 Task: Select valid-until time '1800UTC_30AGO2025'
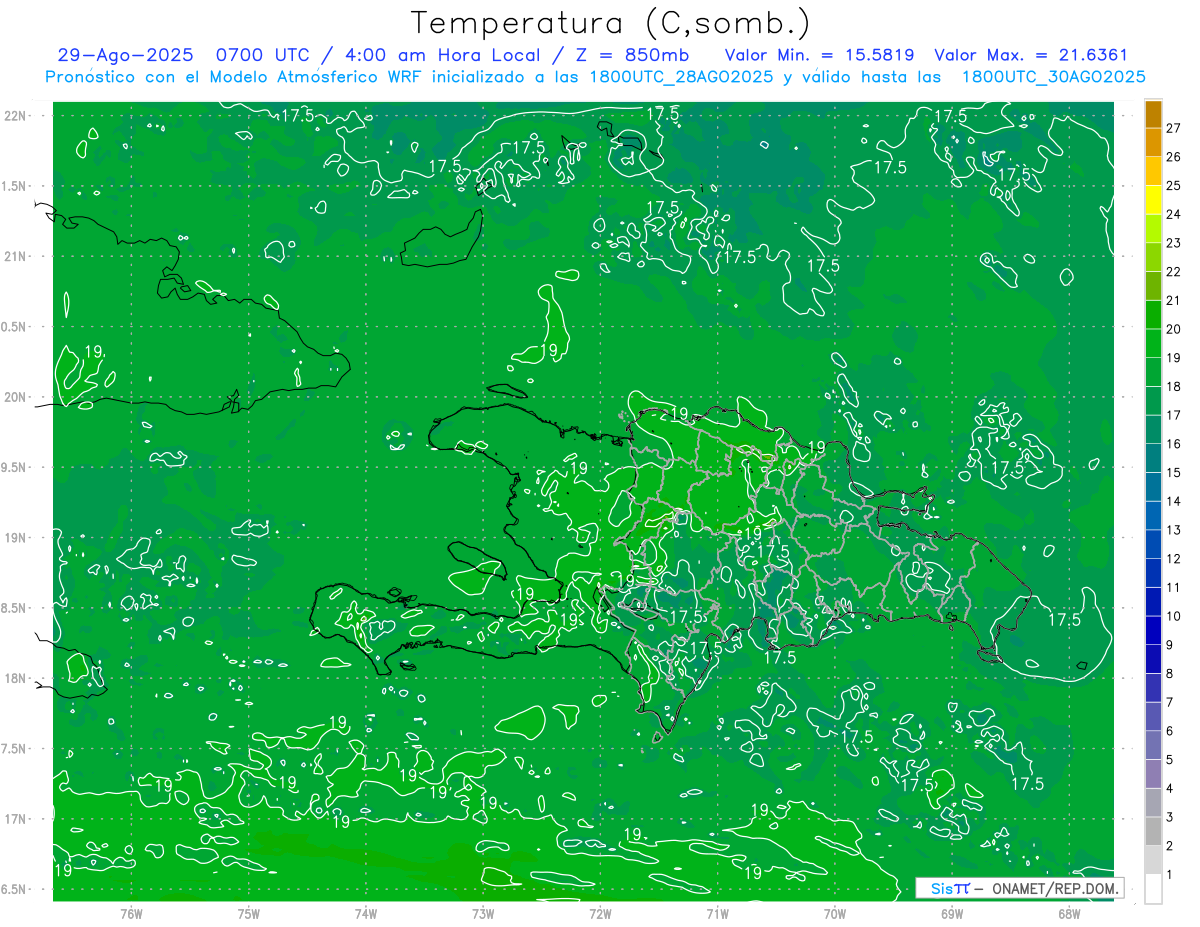click(1053, 77)
